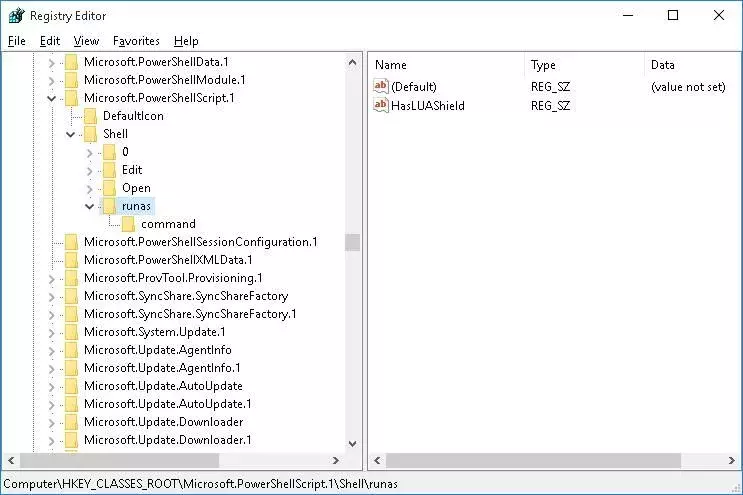Click tree pane scroll left arrow

coord(11,460)
